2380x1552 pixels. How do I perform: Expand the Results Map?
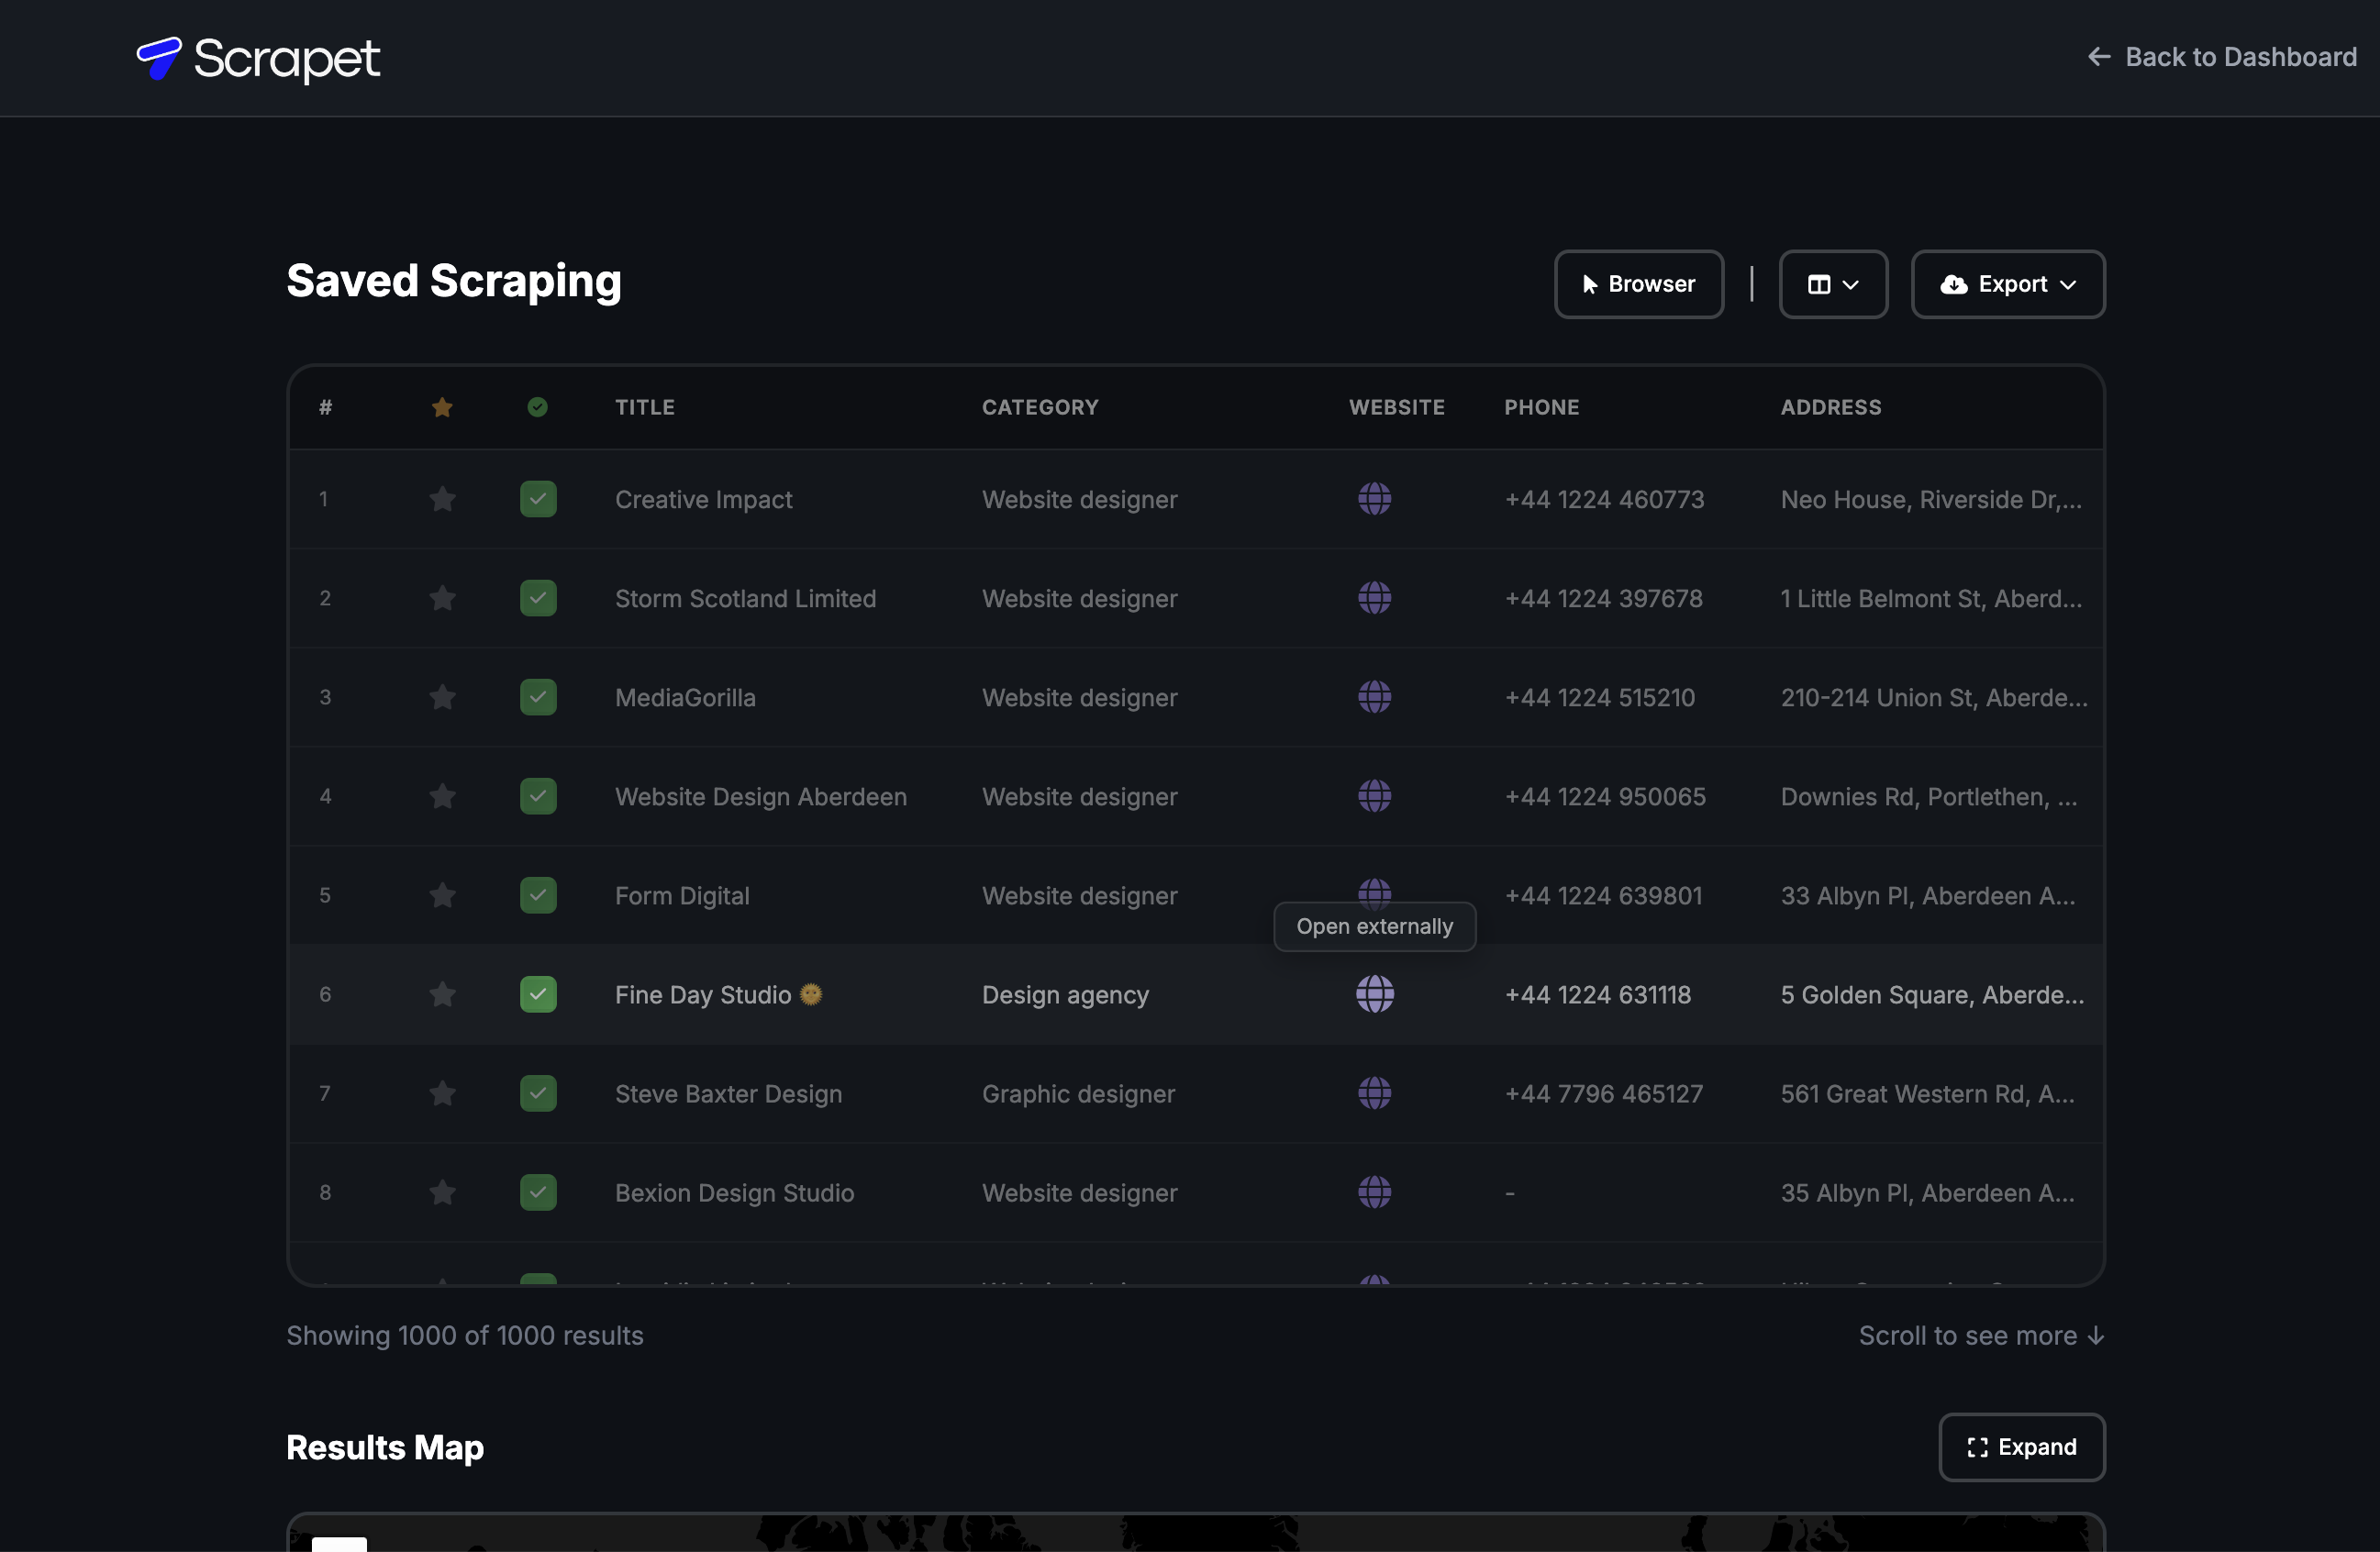click(x=2022, y=1447)
